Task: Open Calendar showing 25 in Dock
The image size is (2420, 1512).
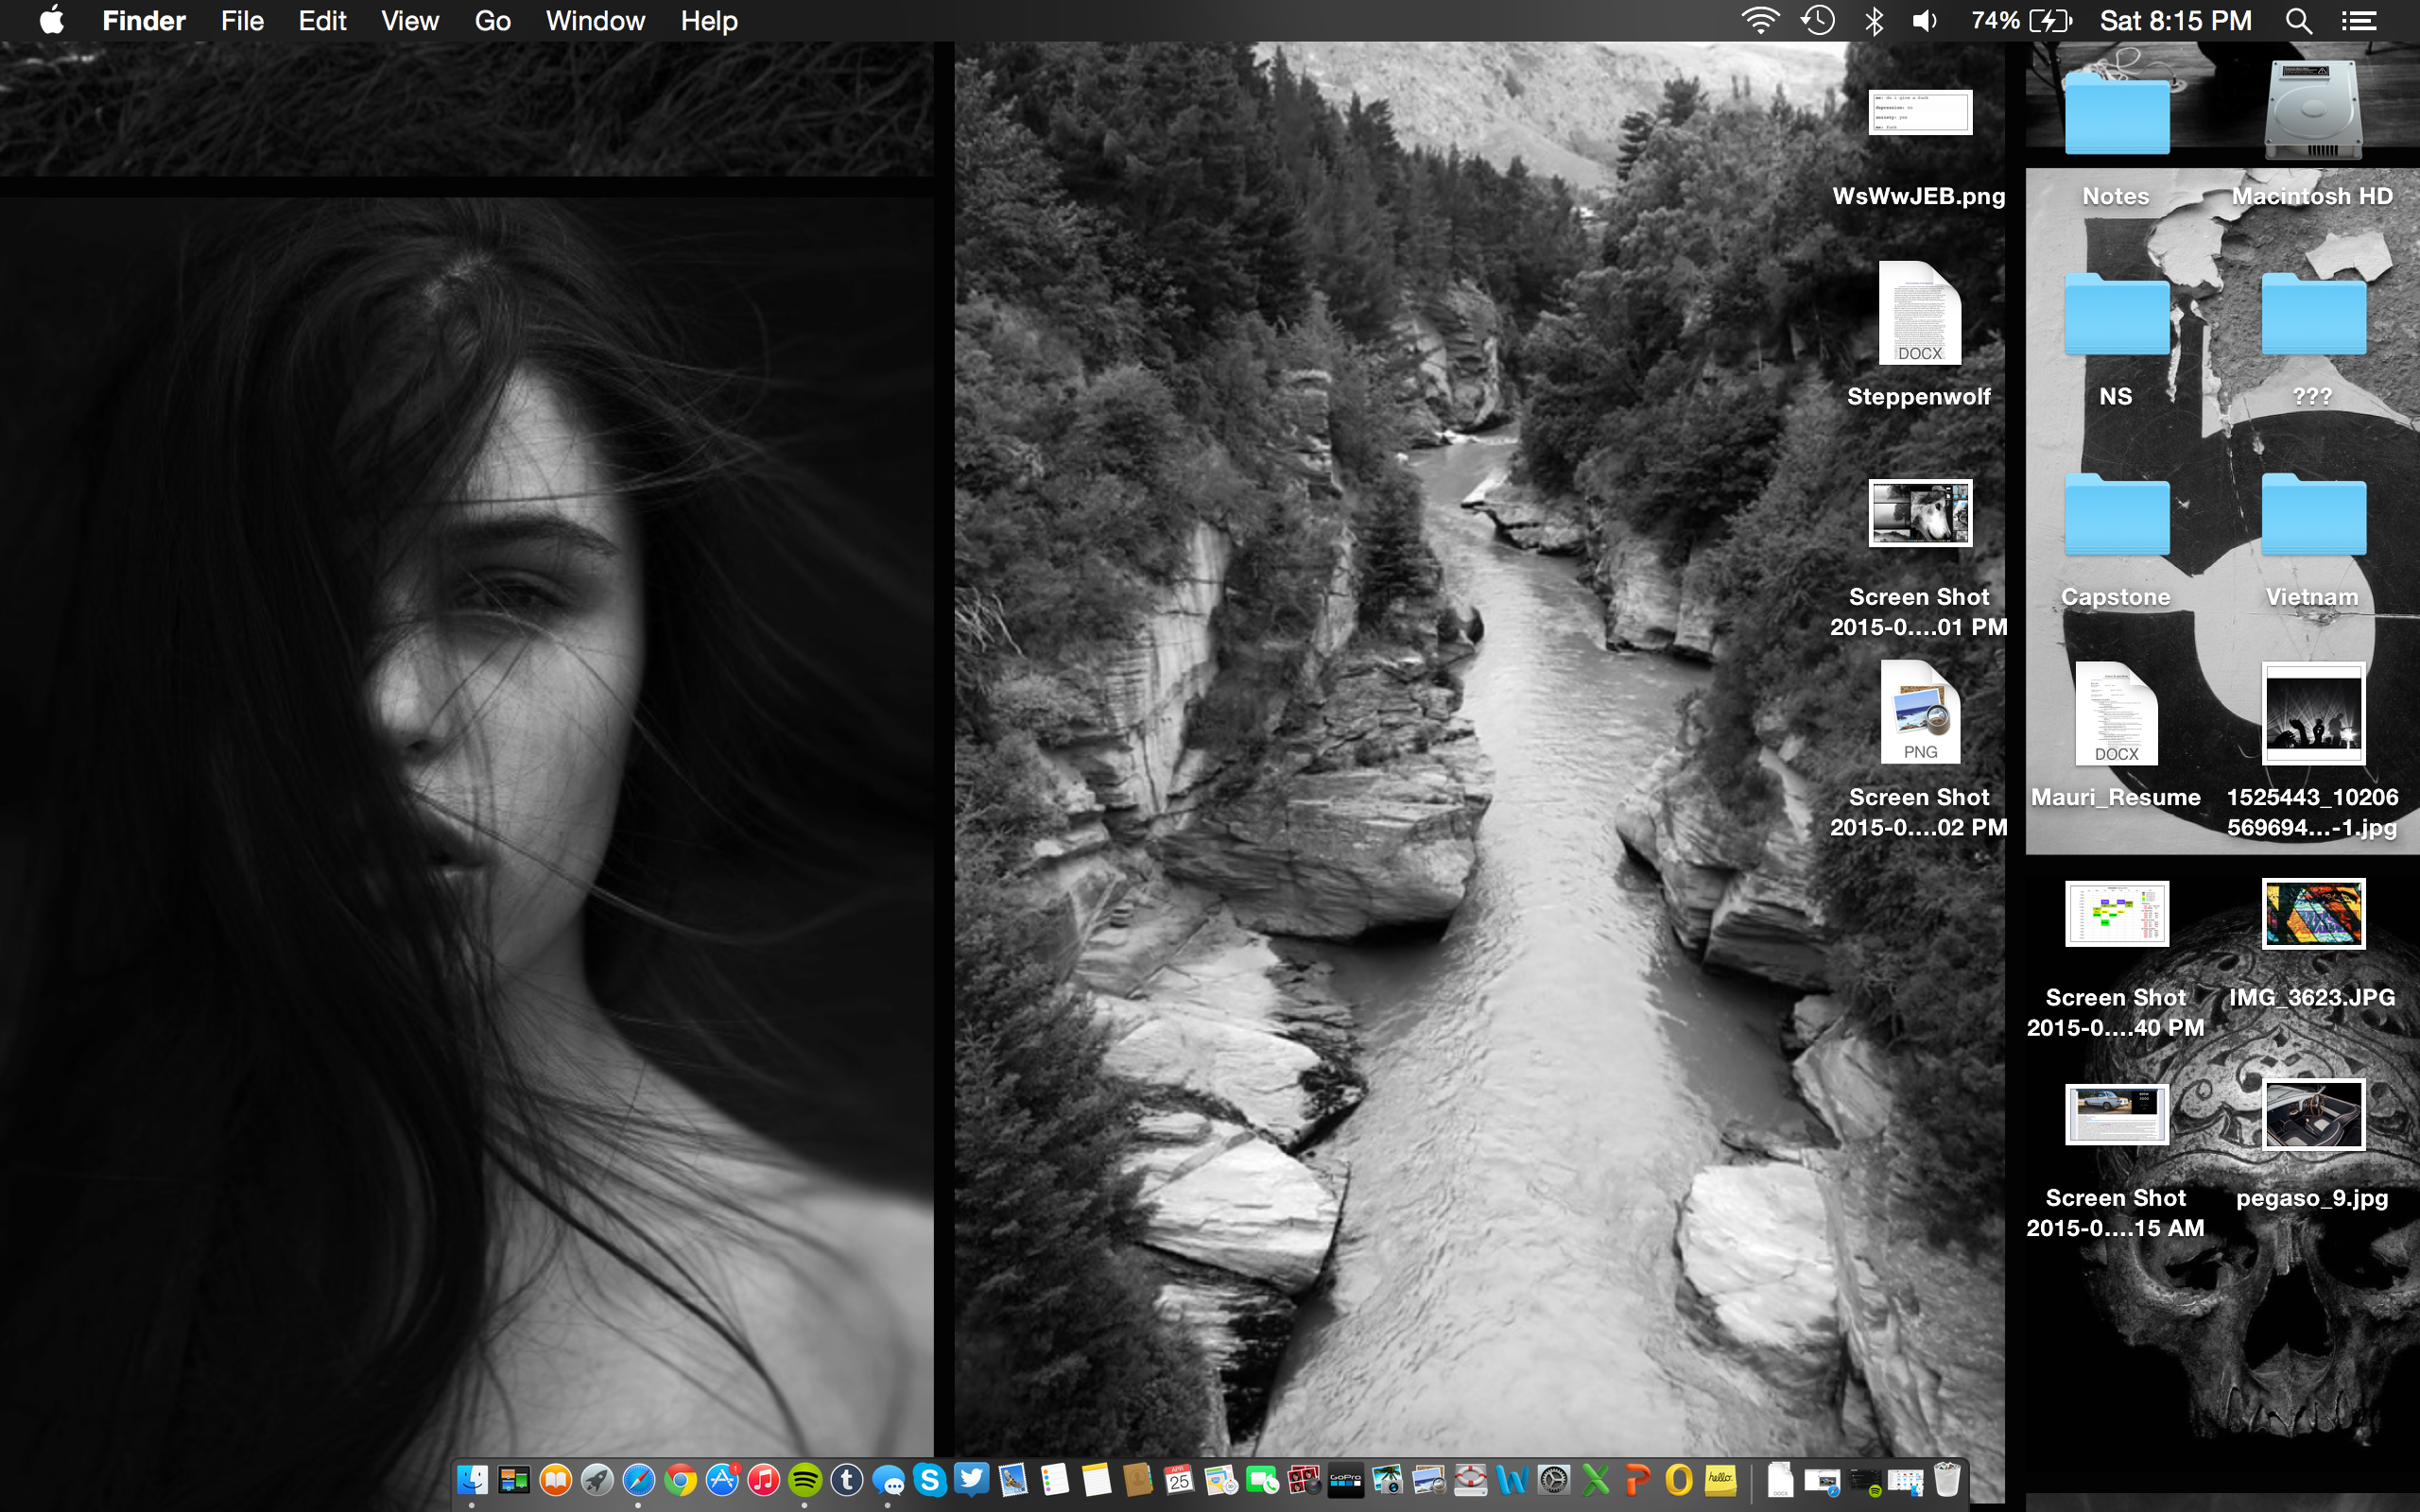Action: coord(1180,1479)
